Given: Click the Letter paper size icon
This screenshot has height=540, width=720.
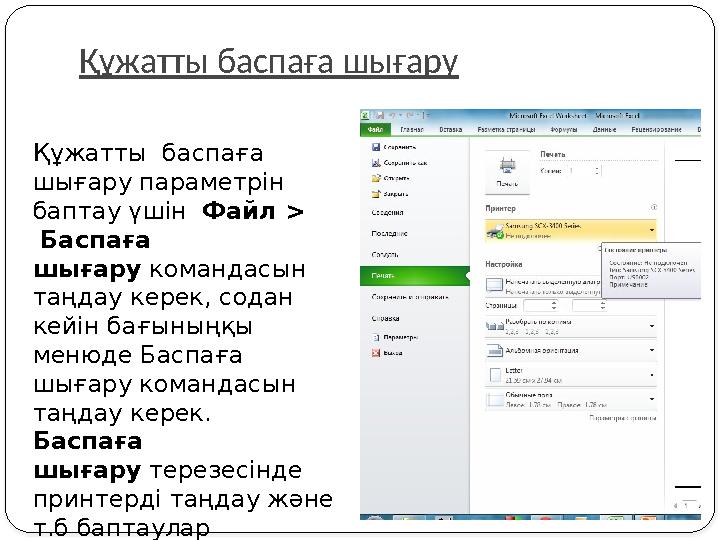Looking at the screenshot, I should pyautogui.click(x=495, y=375).
